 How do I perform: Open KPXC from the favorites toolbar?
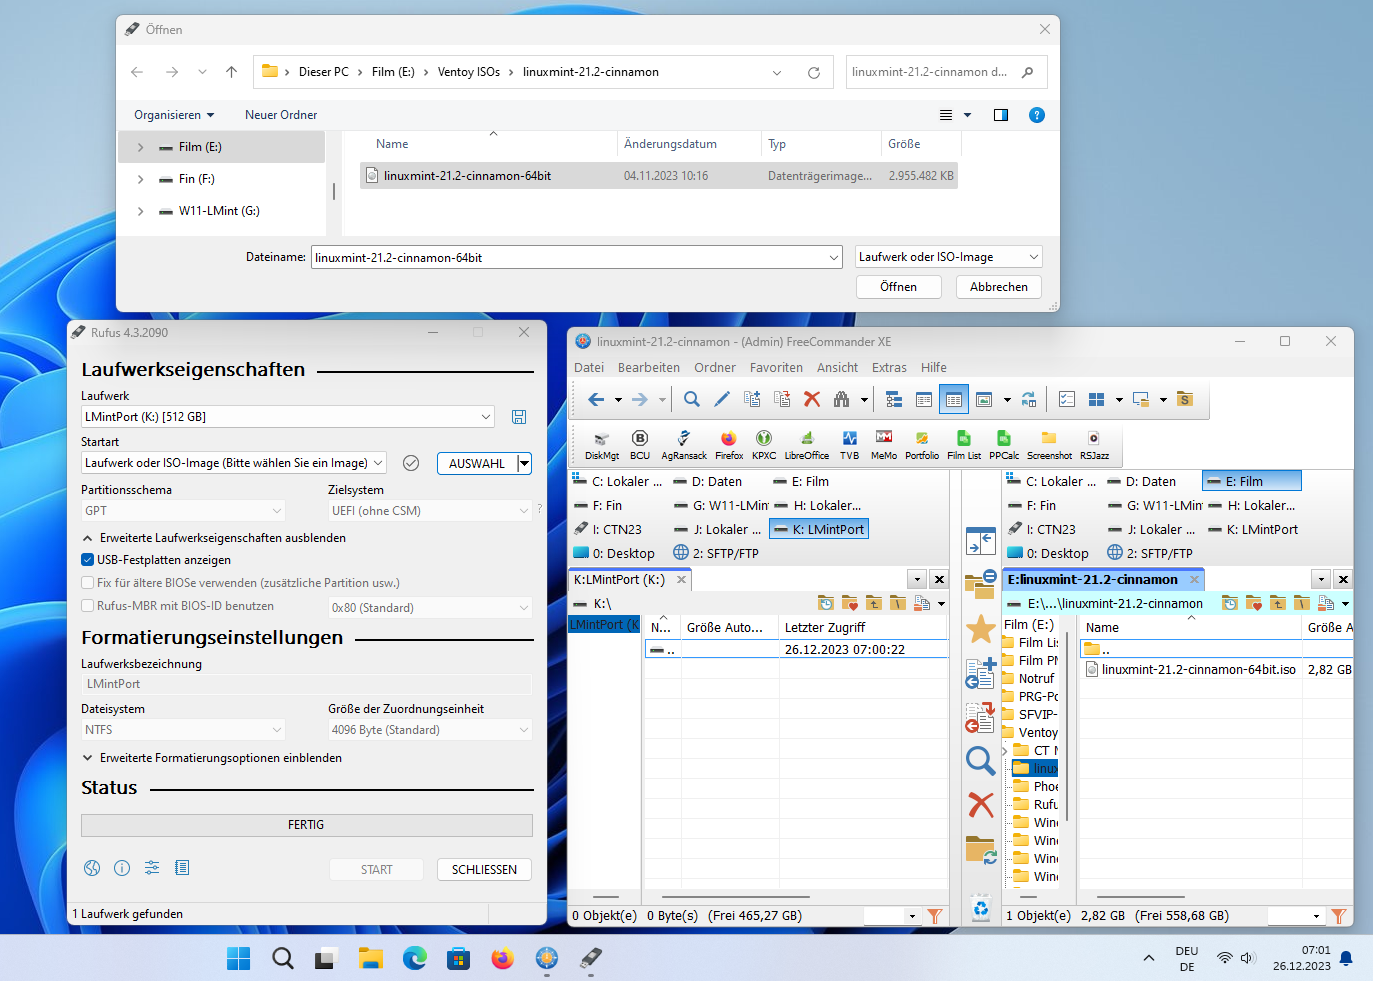tap(764, 445)
